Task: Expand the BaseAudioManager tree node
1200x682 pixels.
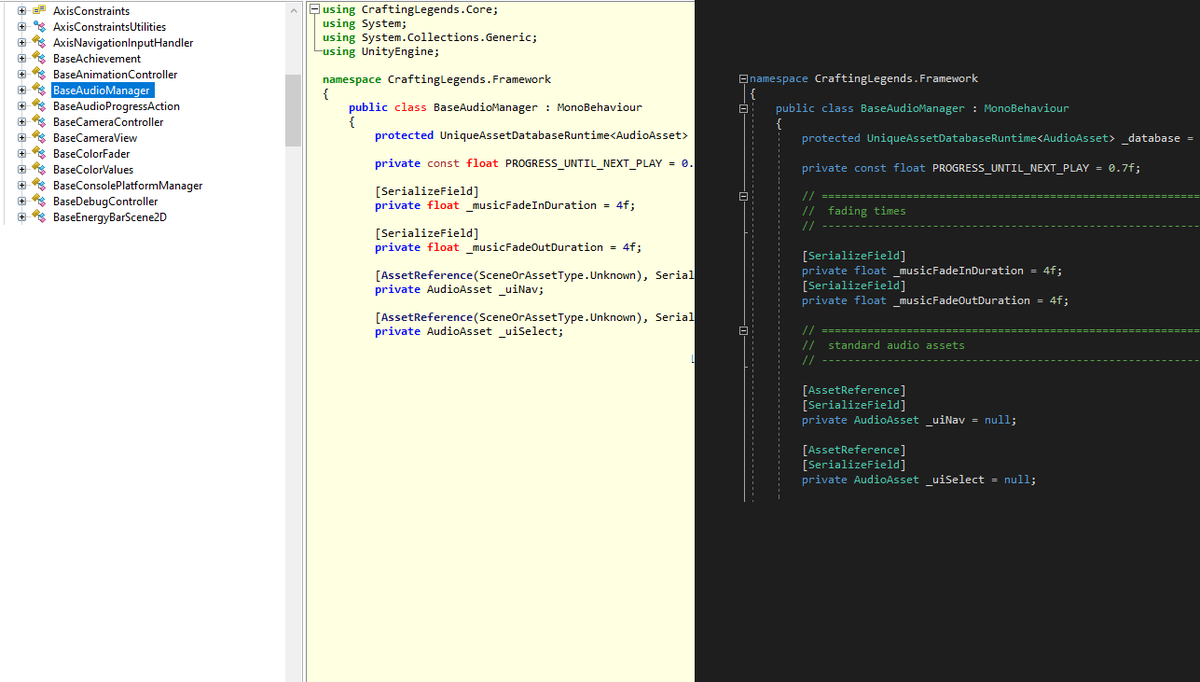Action: tap(22, 90)
